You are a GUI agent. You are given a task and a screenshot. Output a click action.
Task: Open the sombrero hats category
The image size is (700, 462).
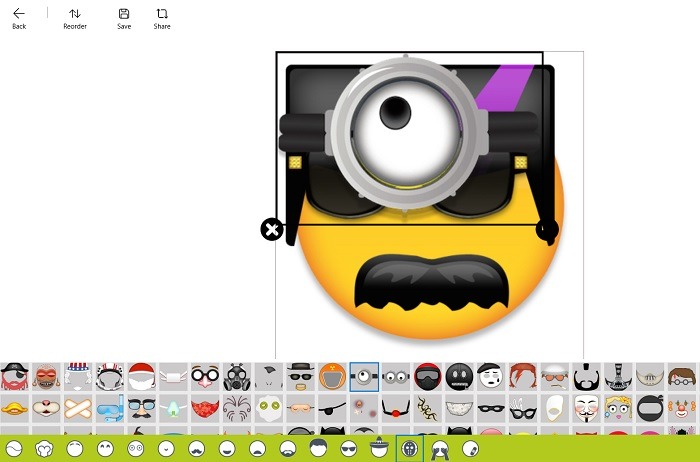379,447
